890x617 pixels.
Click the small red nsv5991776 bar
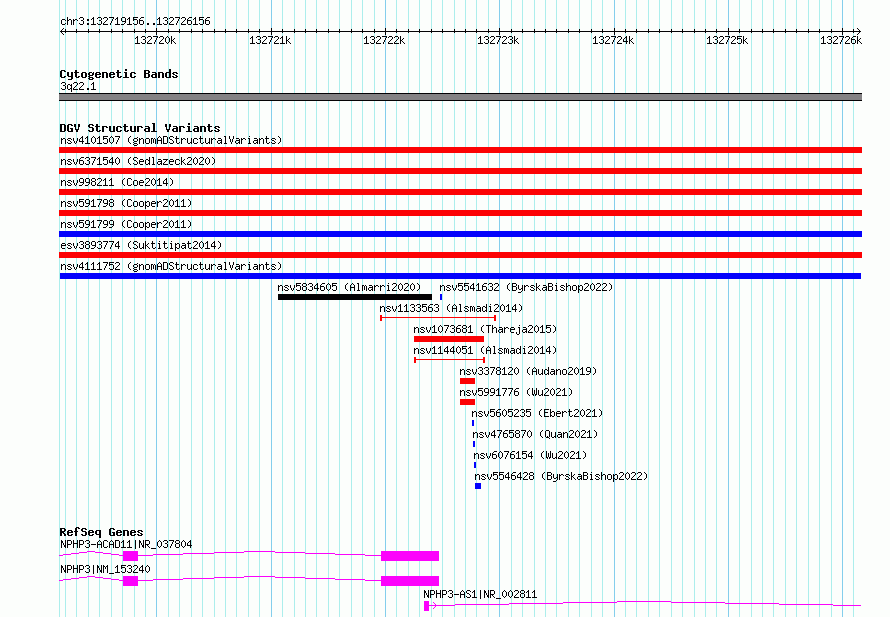(x=467, y=402)
